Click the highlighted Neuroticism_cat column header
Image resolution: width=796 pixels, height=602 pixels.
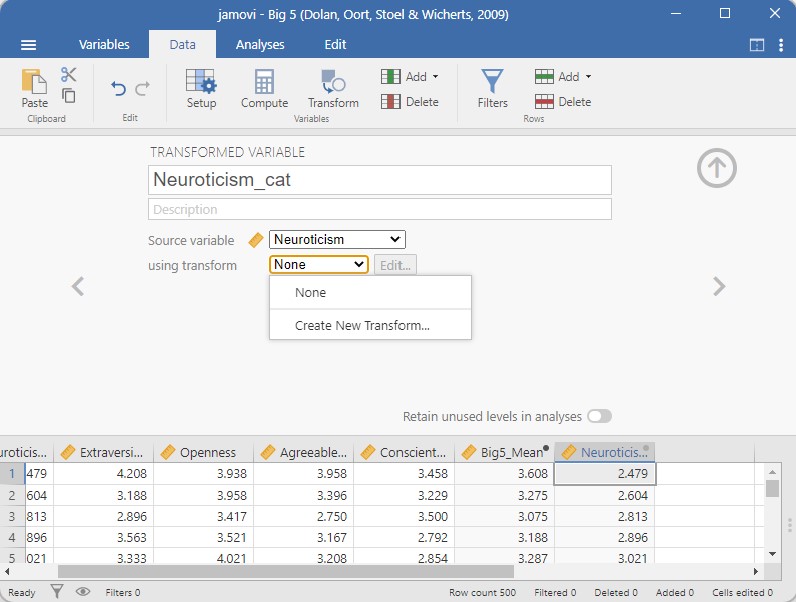pyautogui.click(x=604, y=452)
